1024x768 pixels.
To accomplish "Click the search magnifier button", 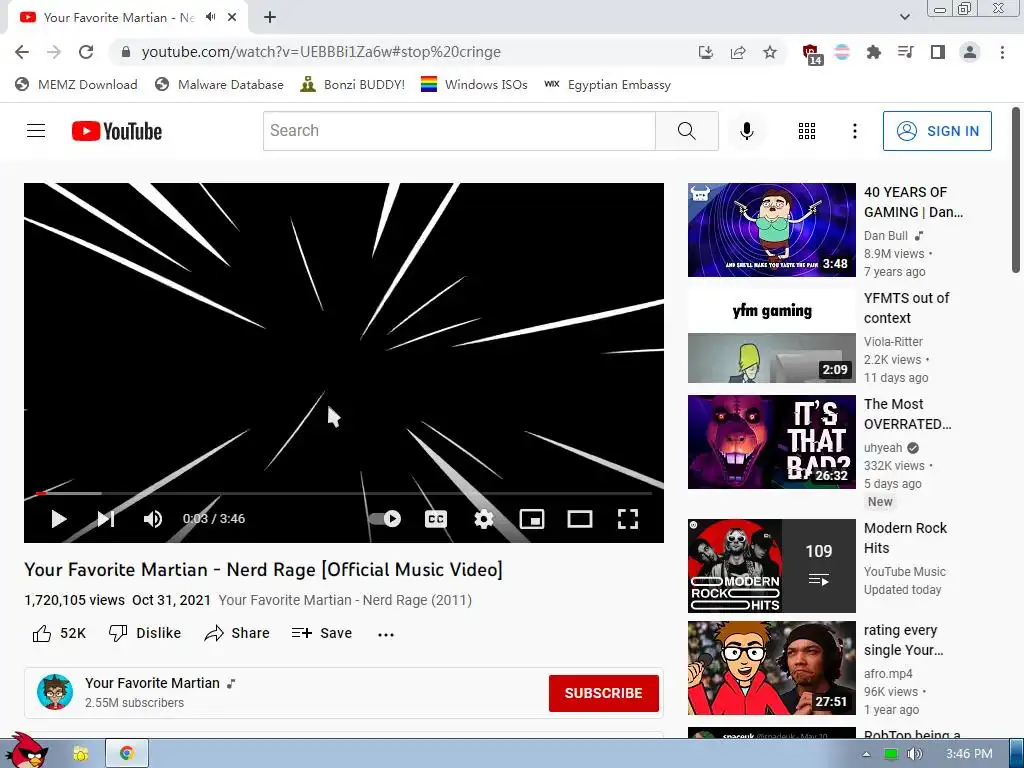I will point(686,131).
